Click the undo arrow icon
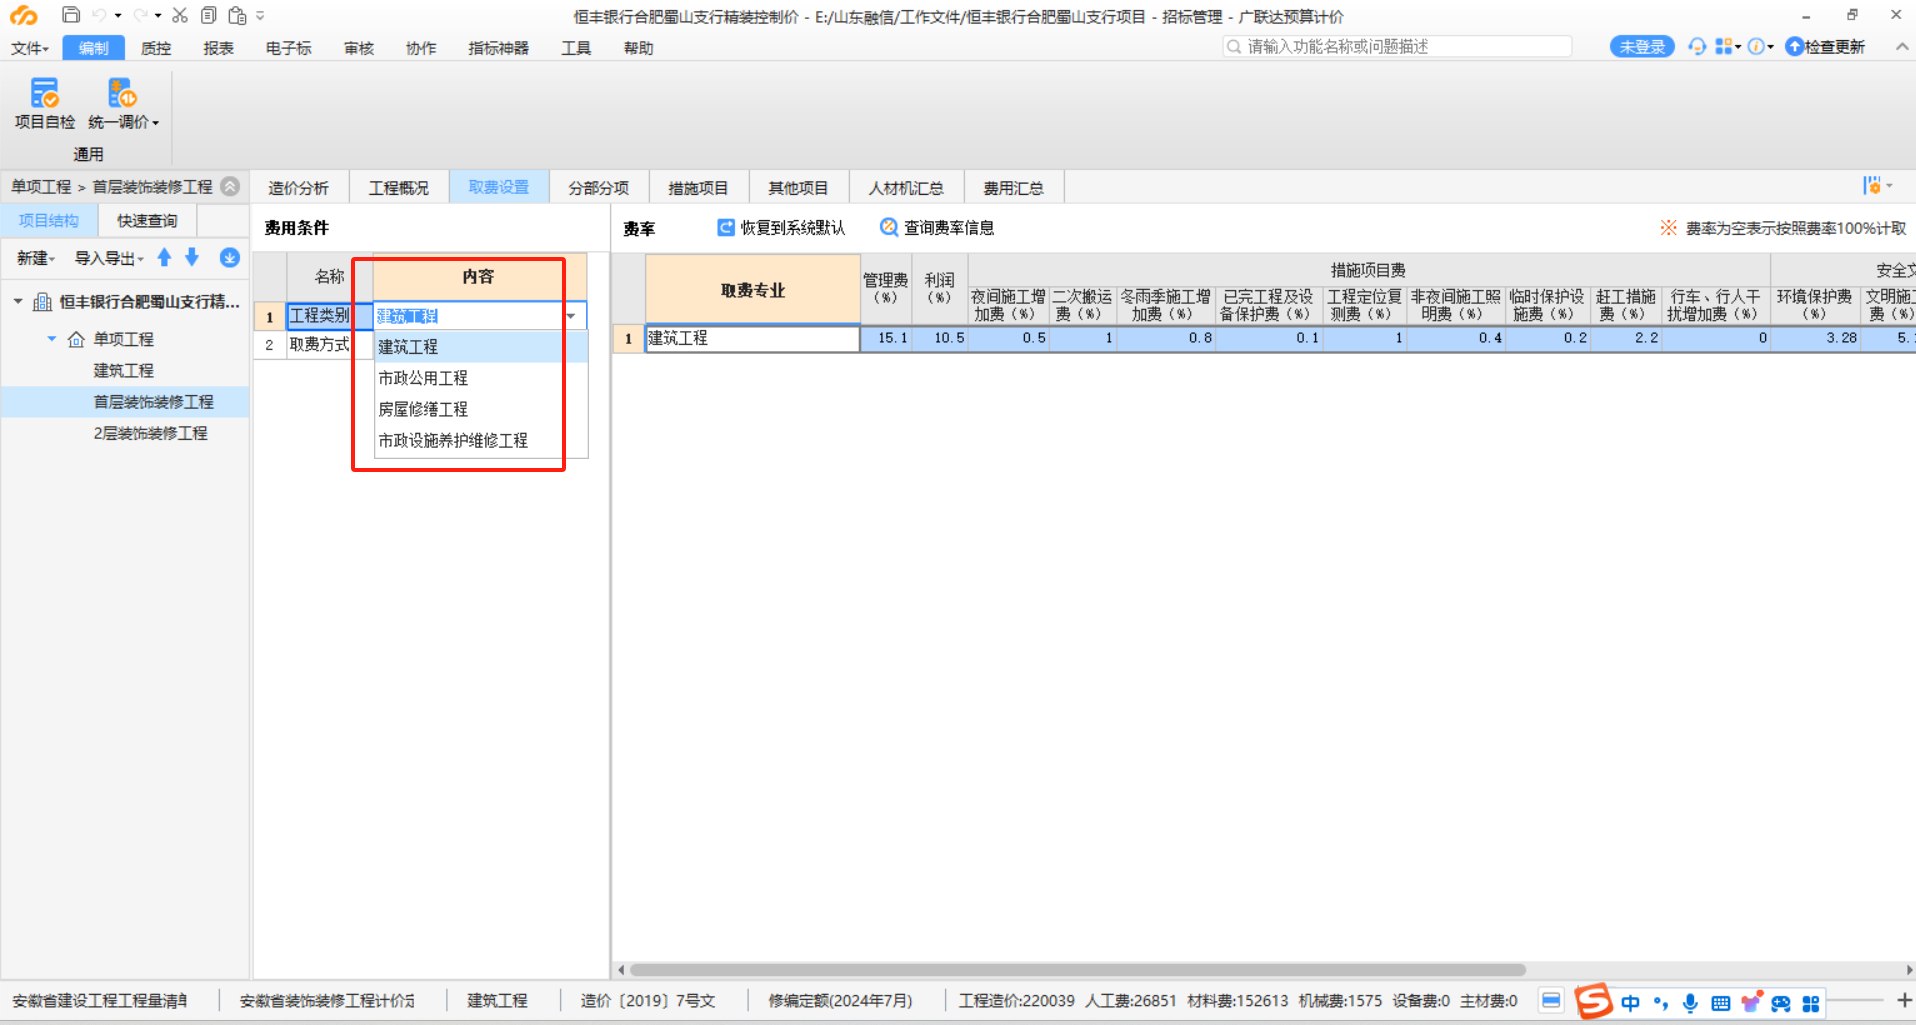This screenshot has width=1916, height=1025. click(99, 15)
